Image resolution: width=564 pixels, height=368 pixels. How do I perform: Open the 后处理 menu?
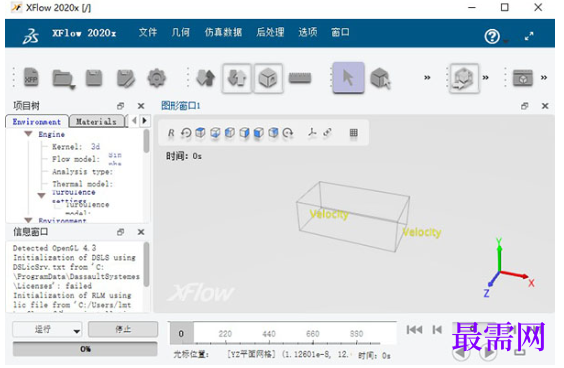(x=270, y=32)
